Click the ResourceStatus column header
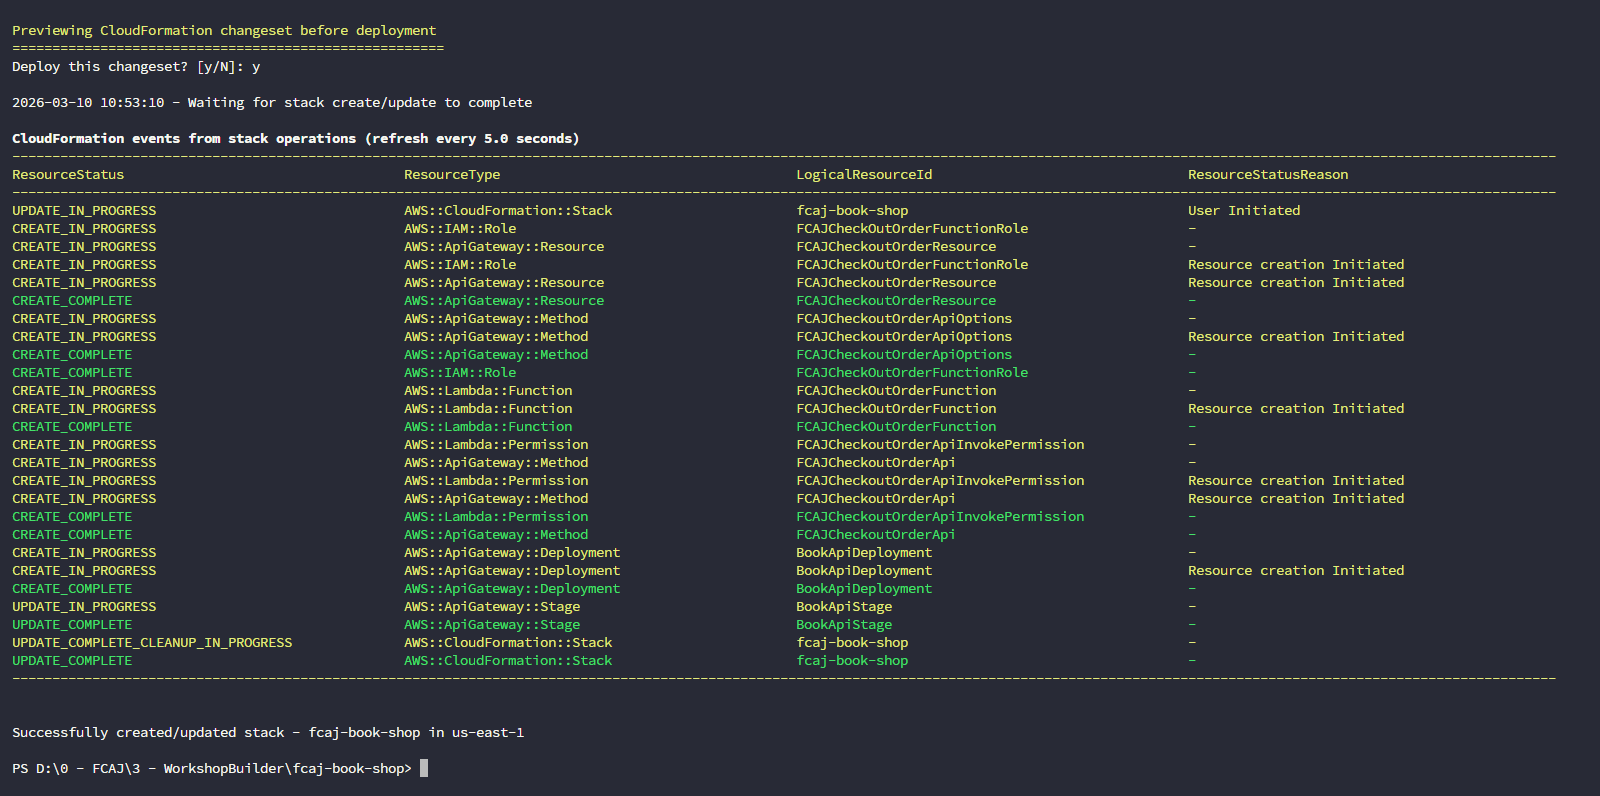The image size is (1600, 796). point(68,174)
